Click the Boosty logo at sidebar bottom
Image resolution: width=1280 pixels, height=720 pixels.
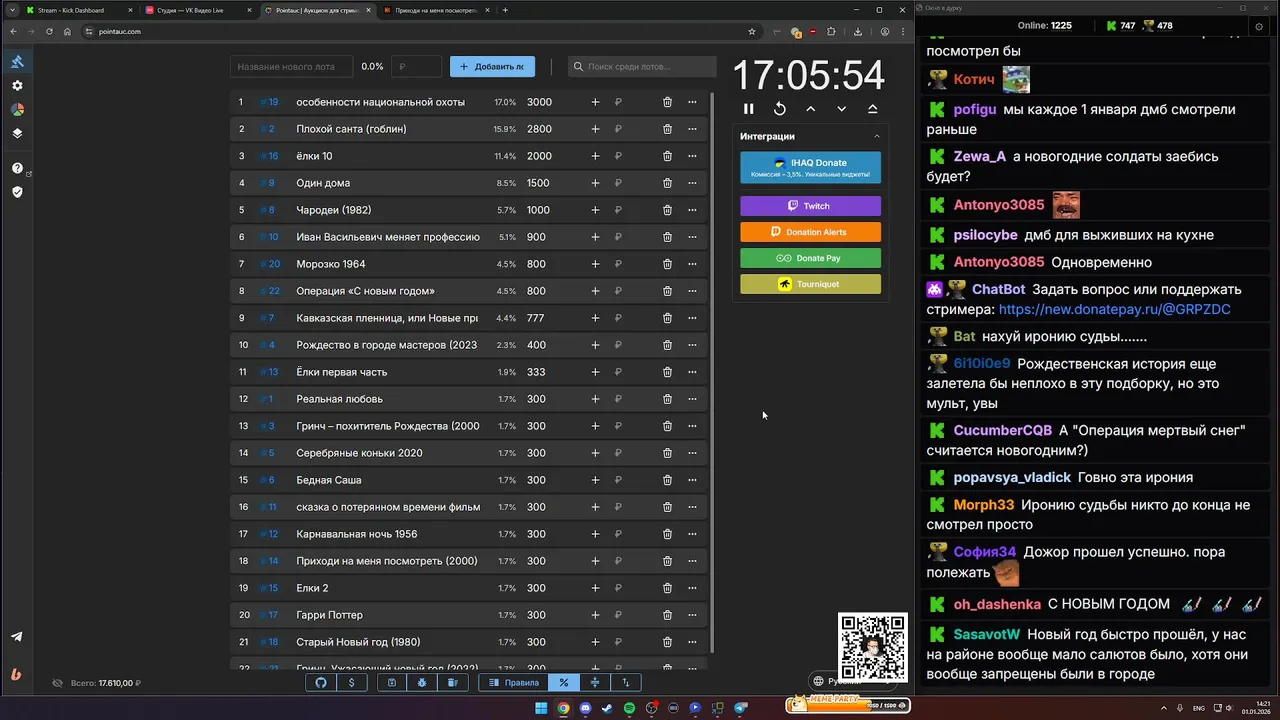16,674
